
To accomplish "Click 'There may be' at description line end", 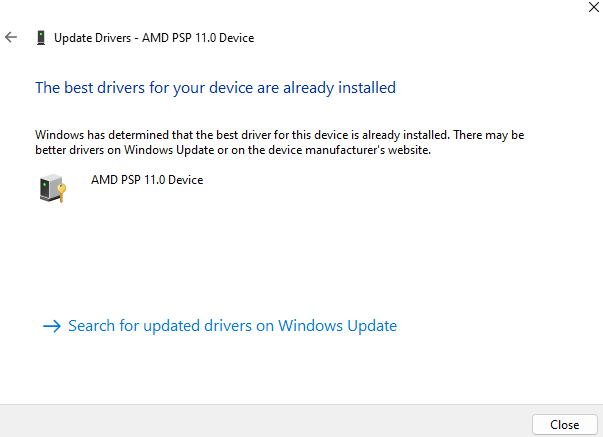I will click(489, 135).
